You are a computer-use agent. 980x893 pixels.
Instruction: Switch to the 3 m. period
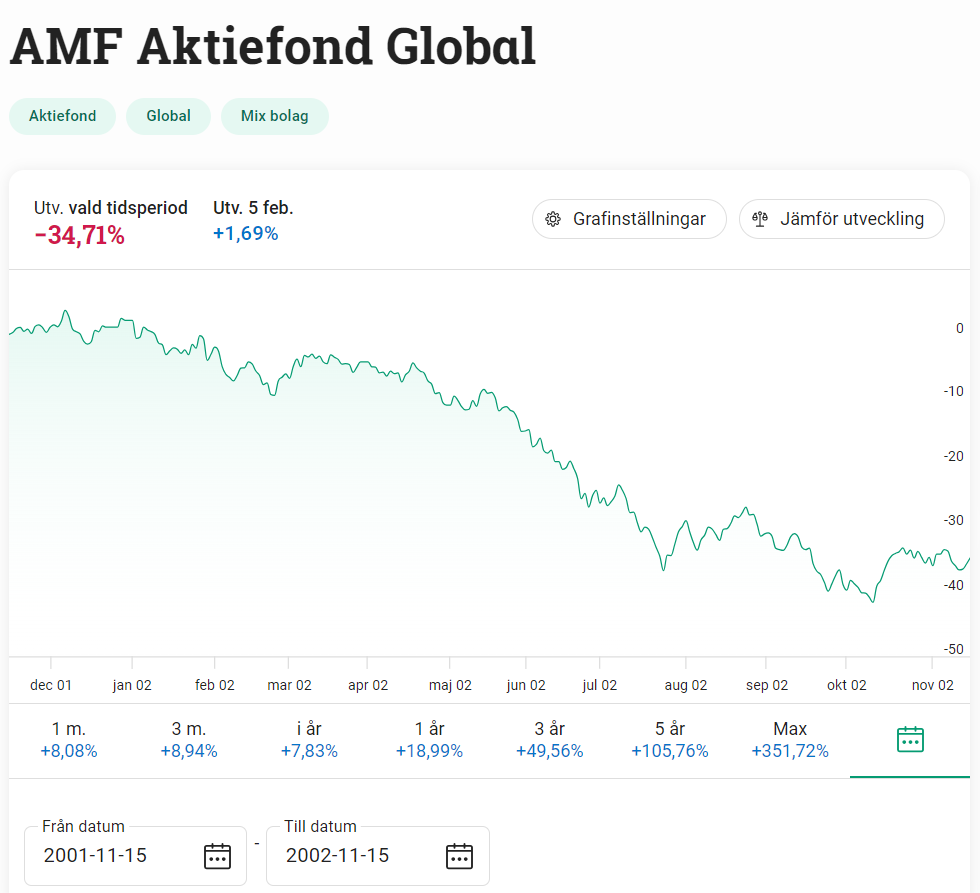point(189,740)
